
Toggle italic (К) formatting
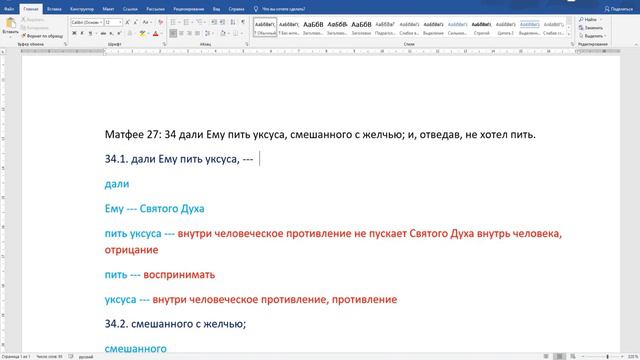[82, 33]
